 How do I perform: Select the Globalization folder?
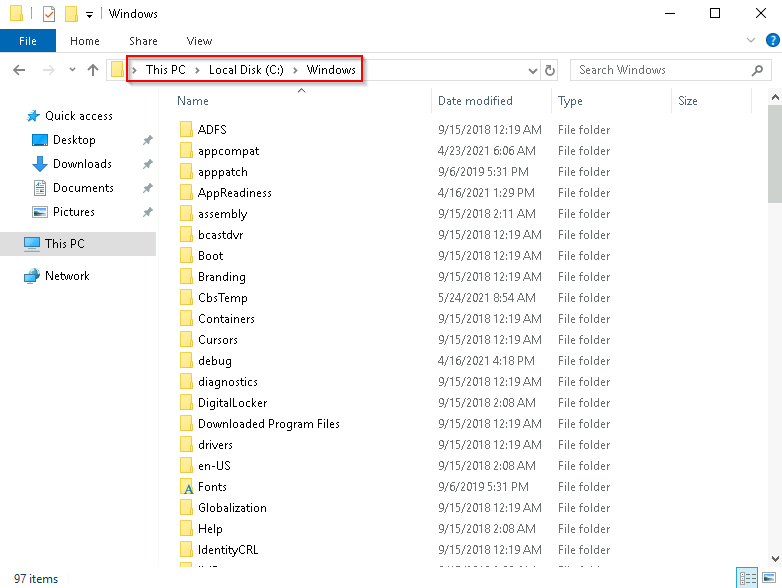pyautogui.click(x=232, y=508)
